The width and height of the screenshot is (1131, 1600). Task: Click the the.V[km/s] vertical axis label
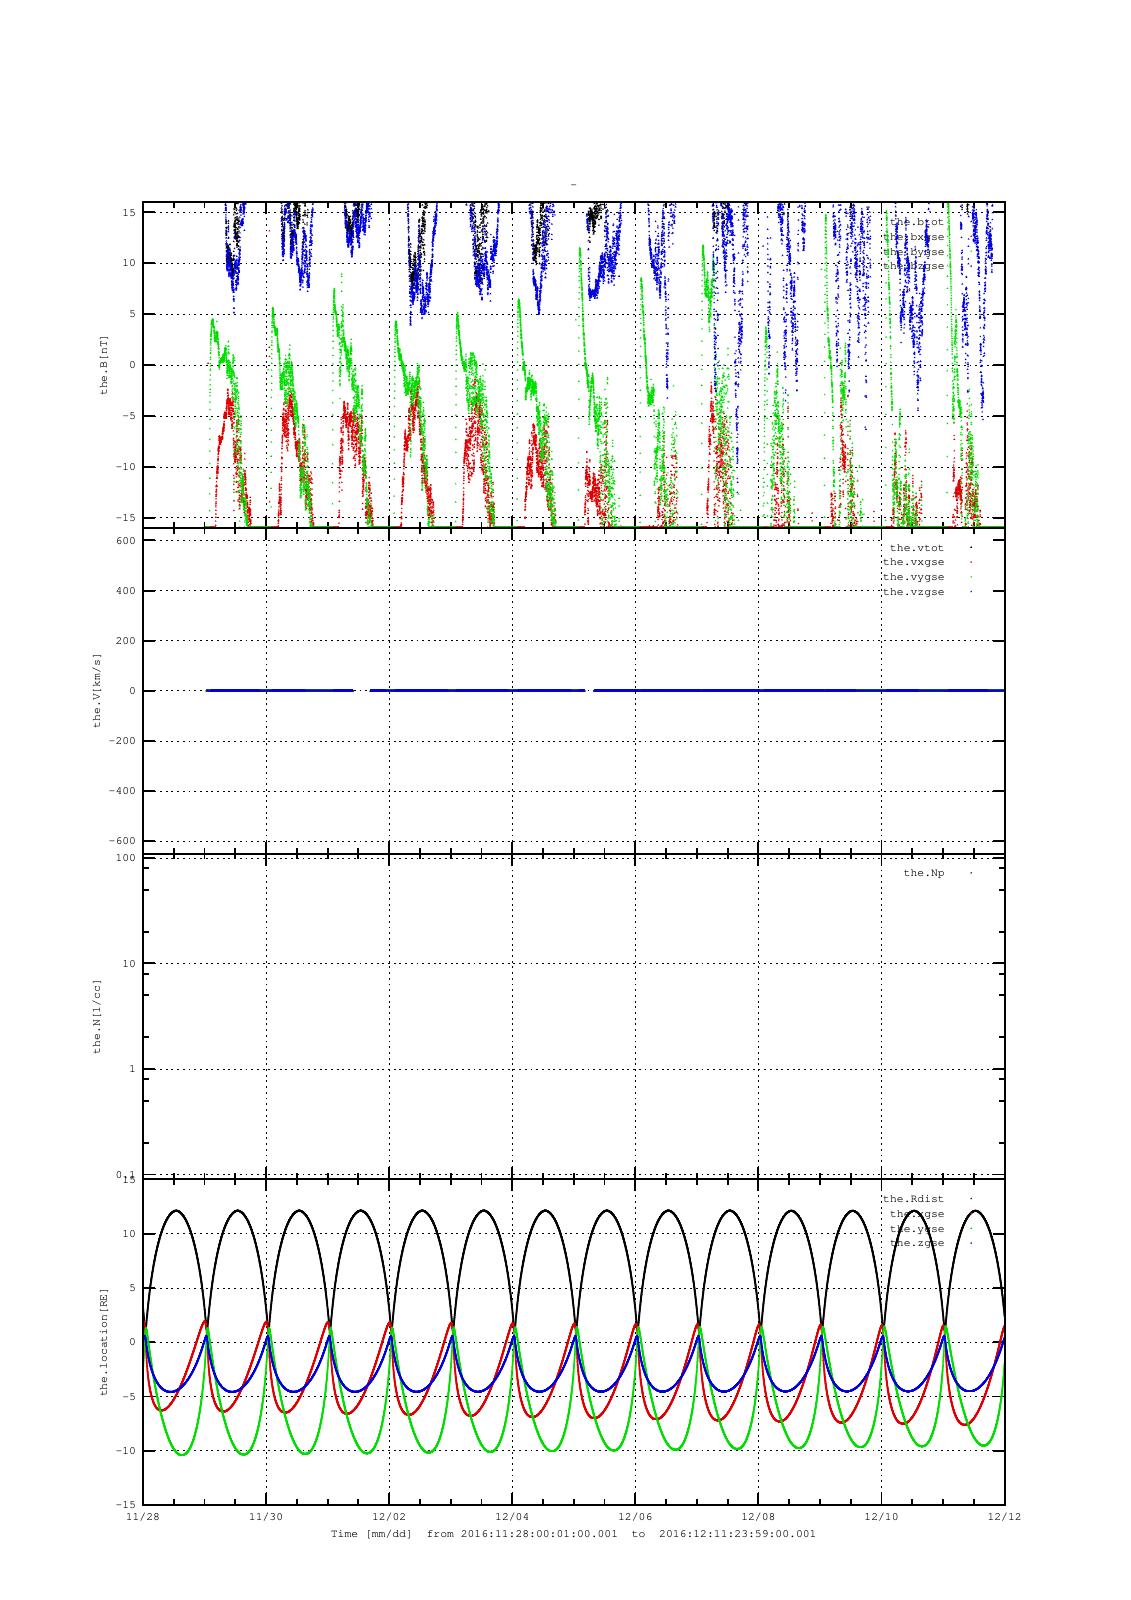tap(97, 691)
